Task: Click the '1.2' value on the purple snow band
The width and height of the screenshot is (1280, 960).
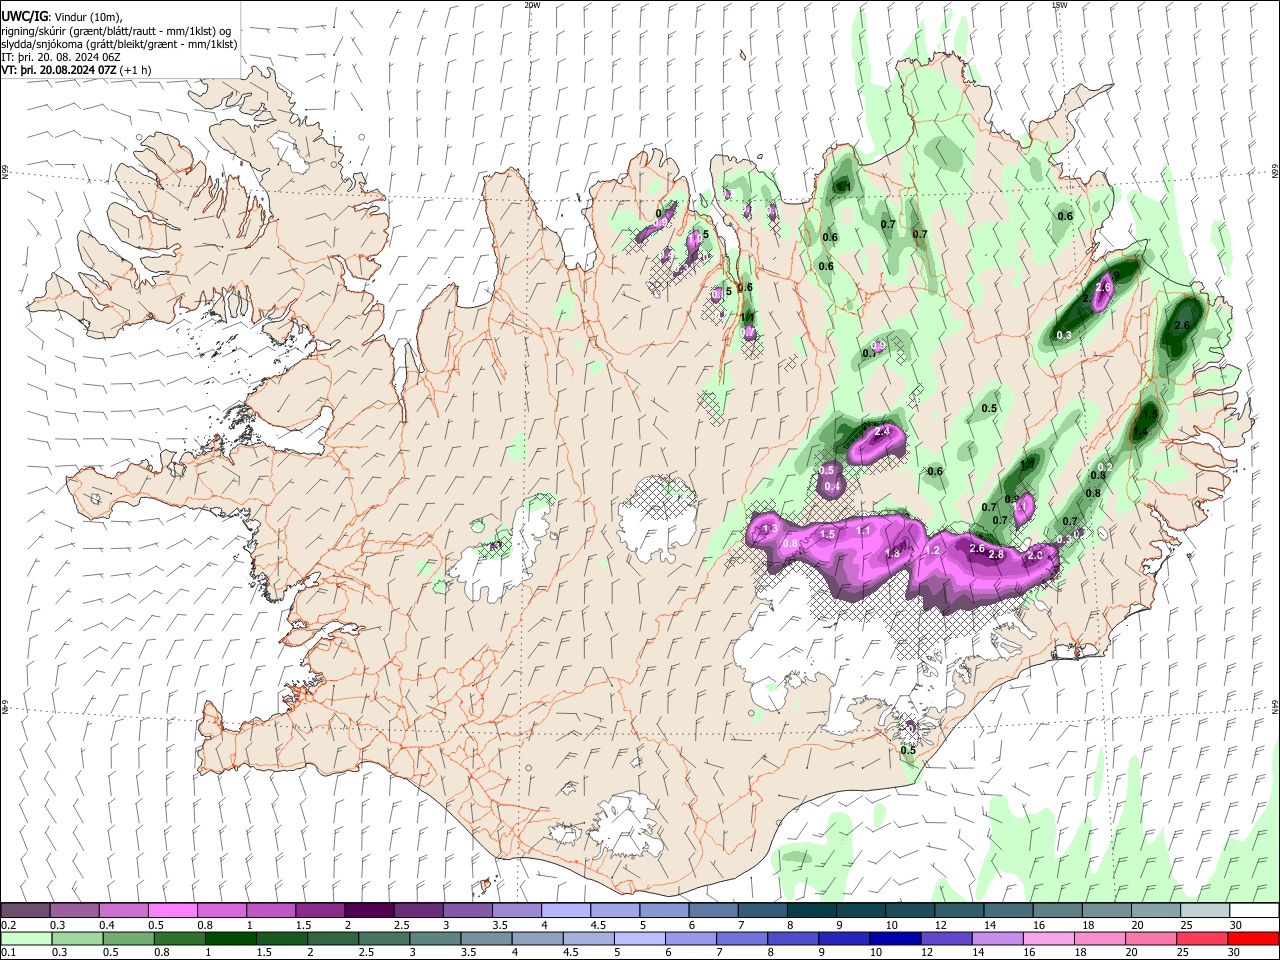Action: (x=933, y=550)
